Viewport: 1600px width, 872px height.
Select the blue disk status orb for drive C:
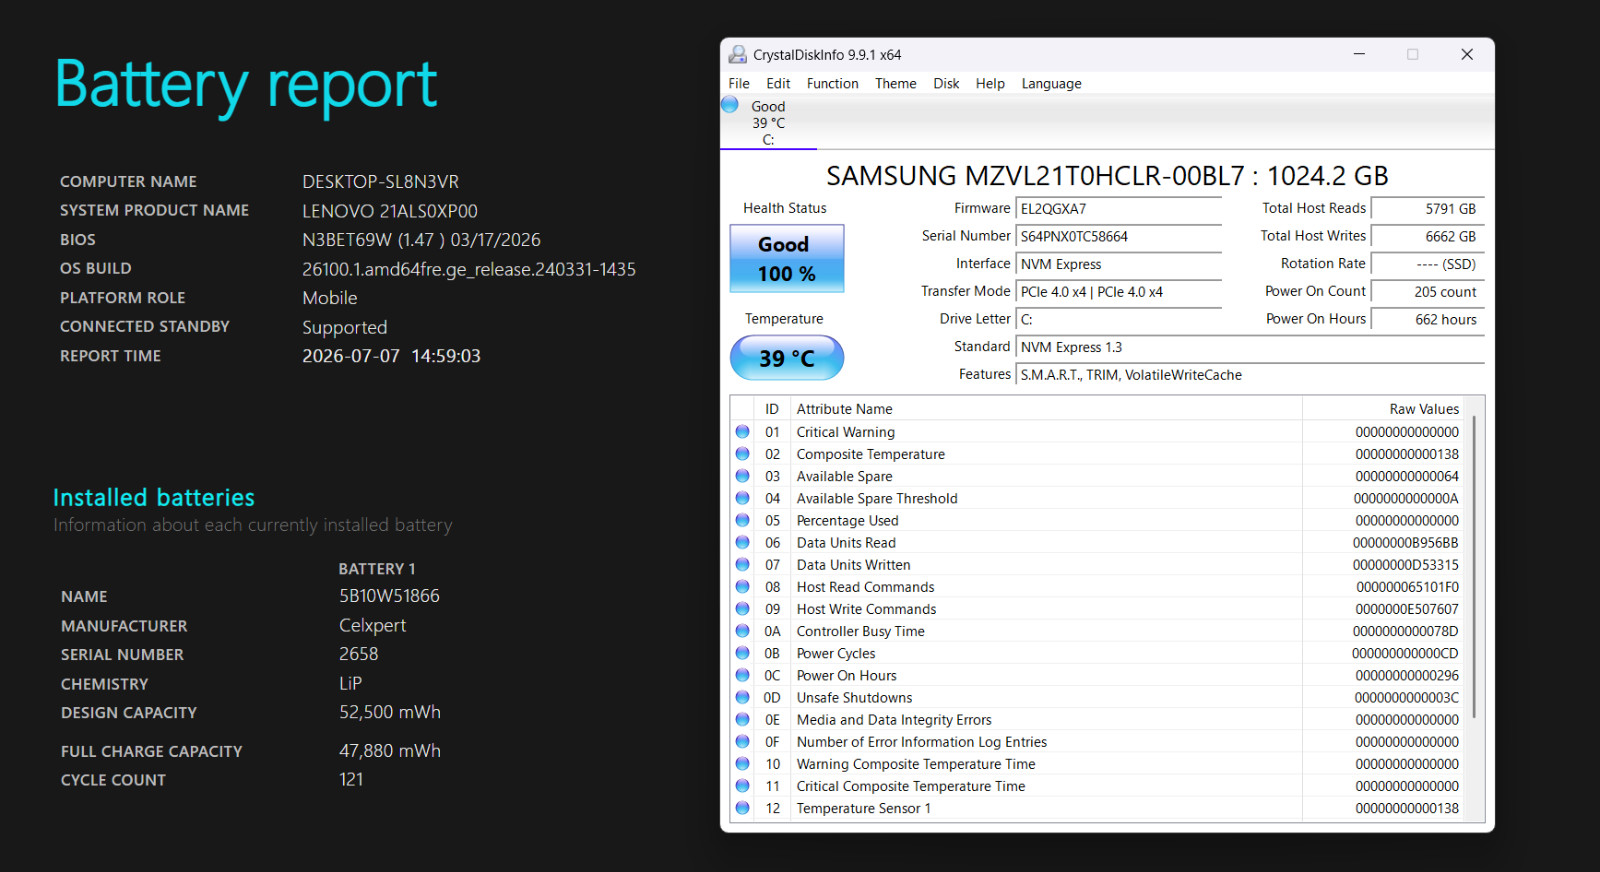click(x=730, y=105)
